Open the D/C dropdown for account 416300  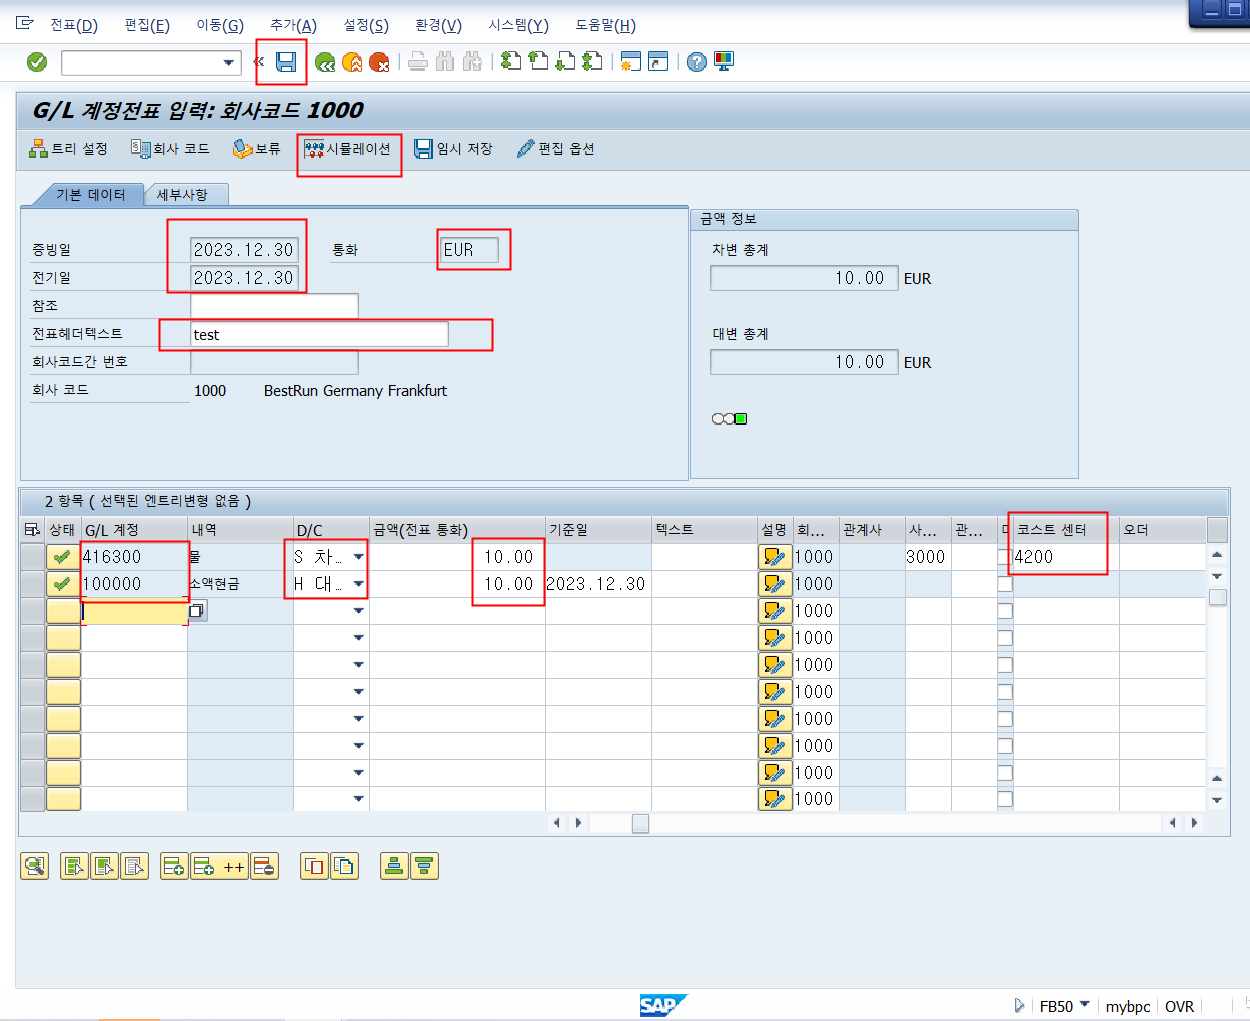point(358,557)
